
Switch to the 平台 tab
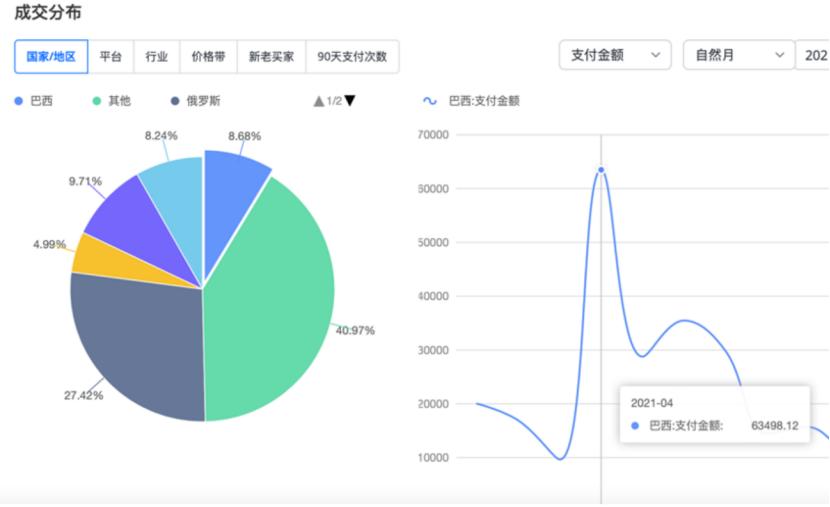pos(111,57)
